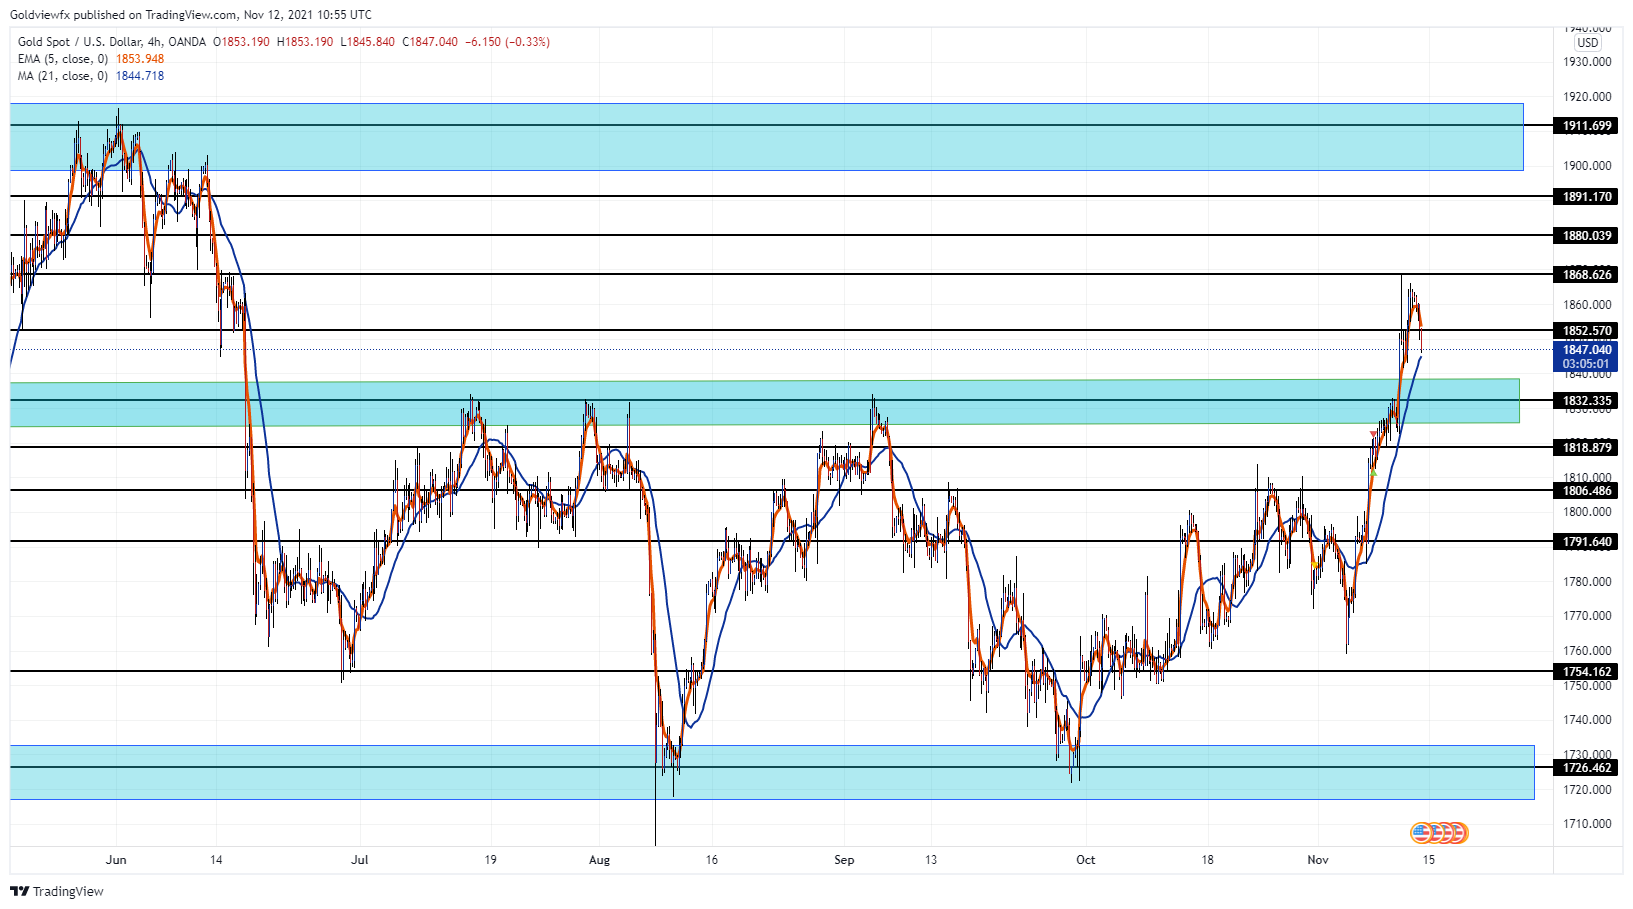1633x909 pixels.
Task: Click the Oct label on time axis
Action: click(x=1086, y=860)
